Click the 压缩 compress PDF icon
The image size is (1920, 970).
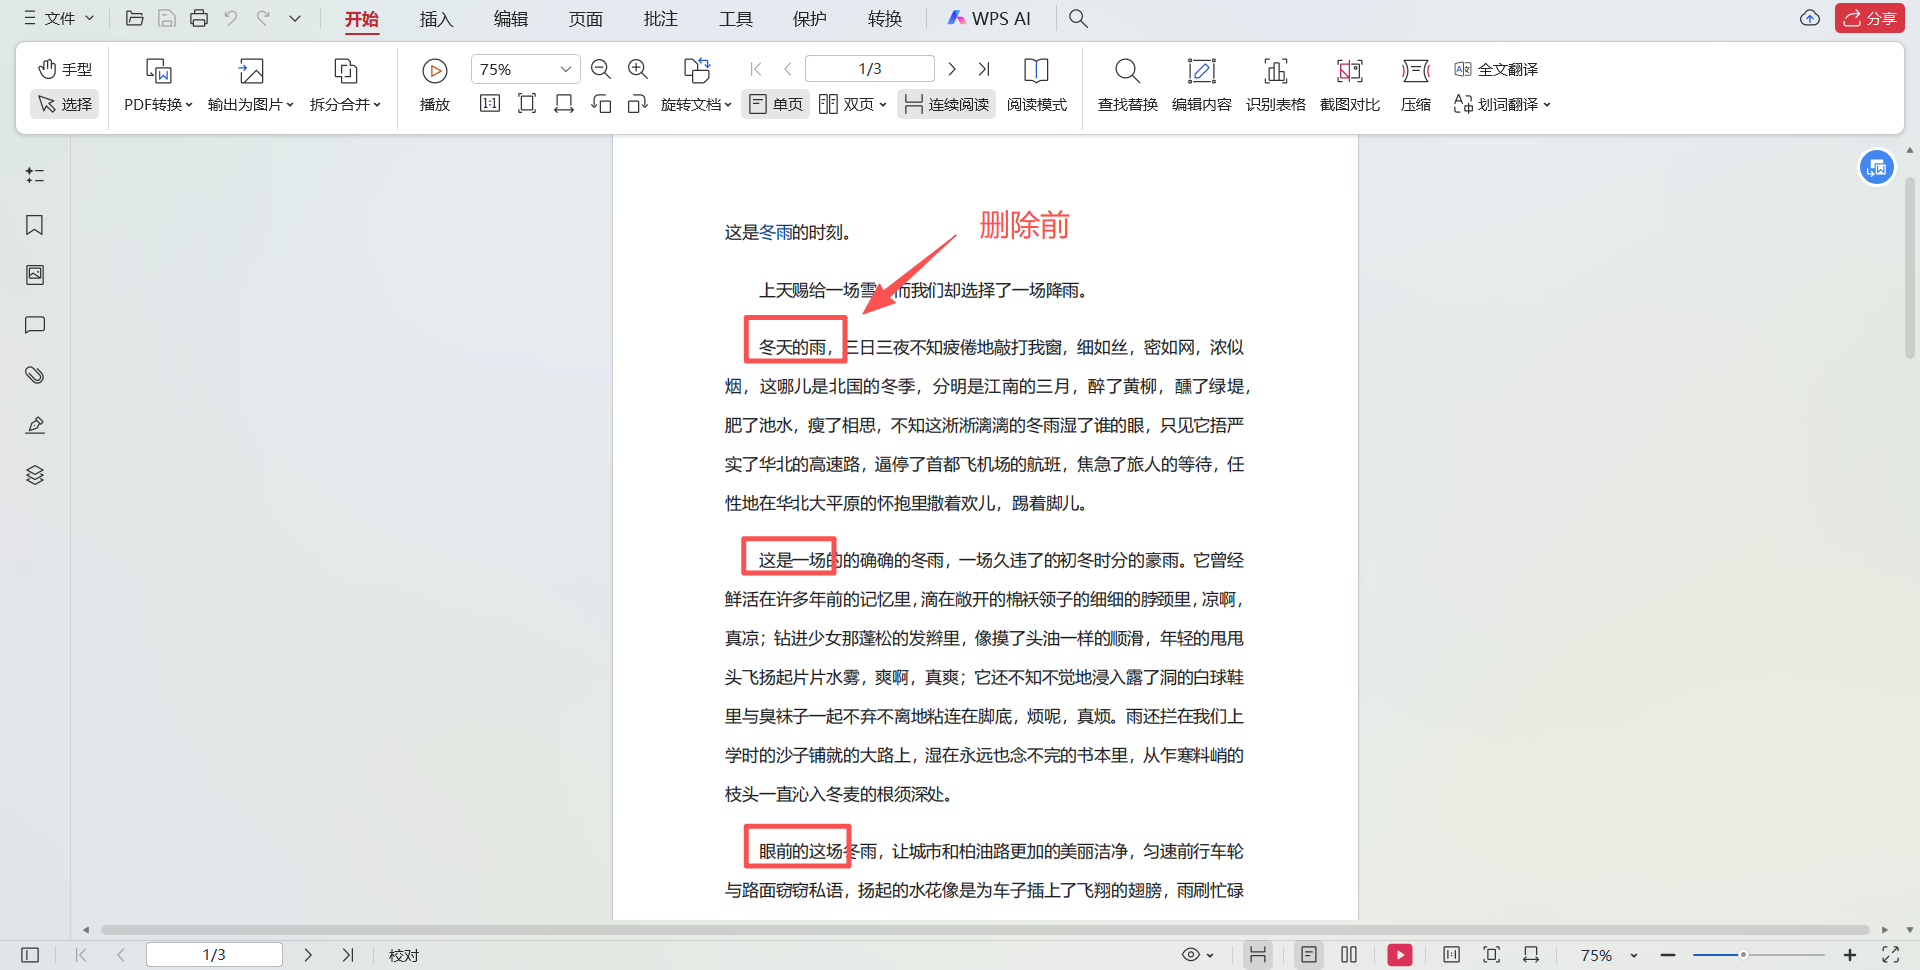click(1415, 85)
